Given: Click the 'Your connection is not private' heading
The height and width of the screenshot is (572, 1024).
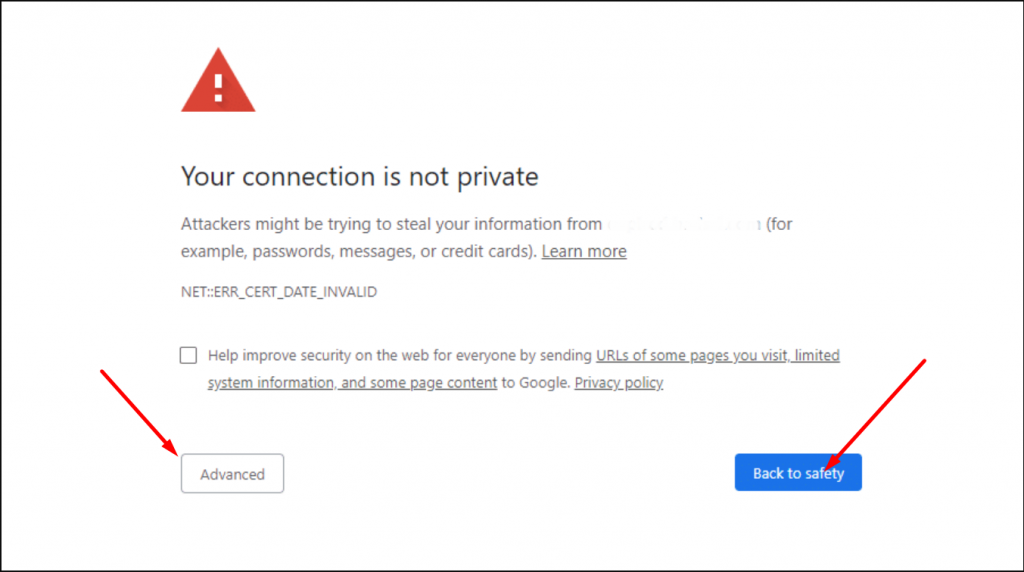Looking at the screenshot, I should (359, 177).
